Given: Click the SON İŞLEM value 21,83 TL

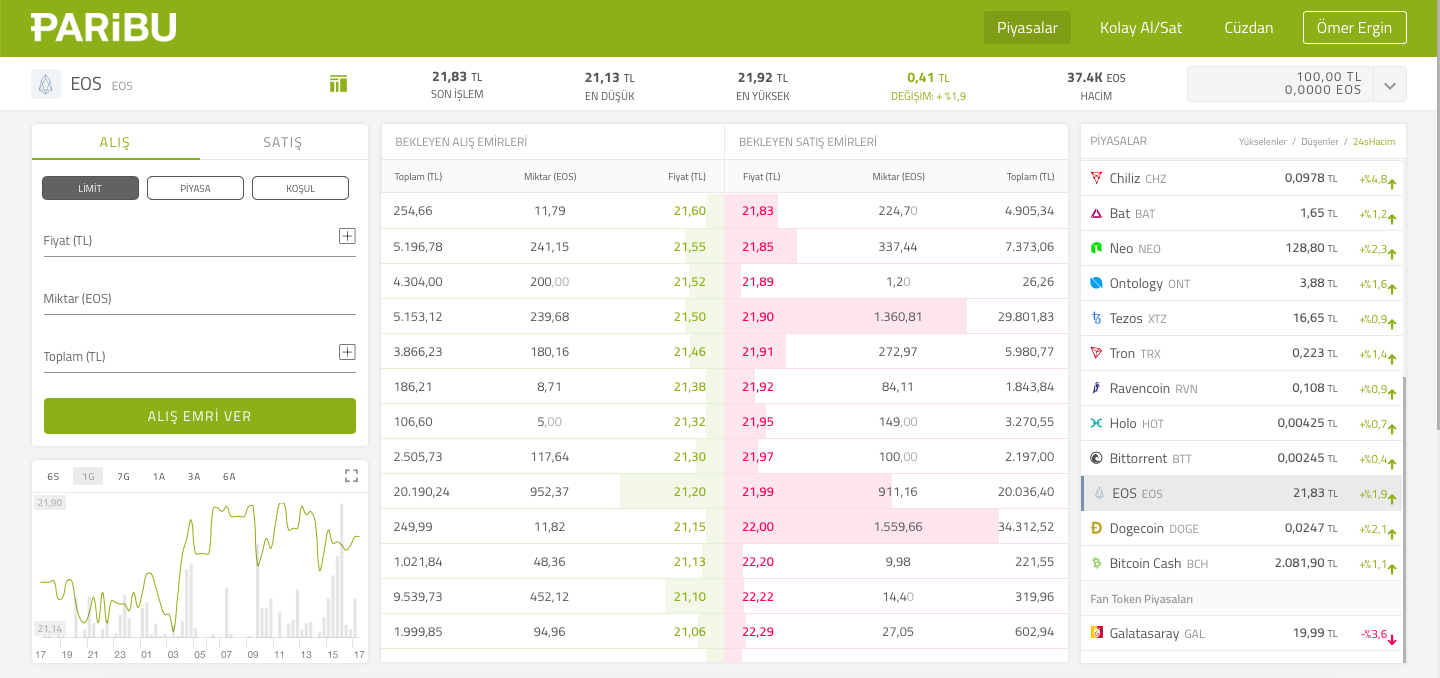Looking at the screenshot, I should pyautogui.click(x=457, y=76).
